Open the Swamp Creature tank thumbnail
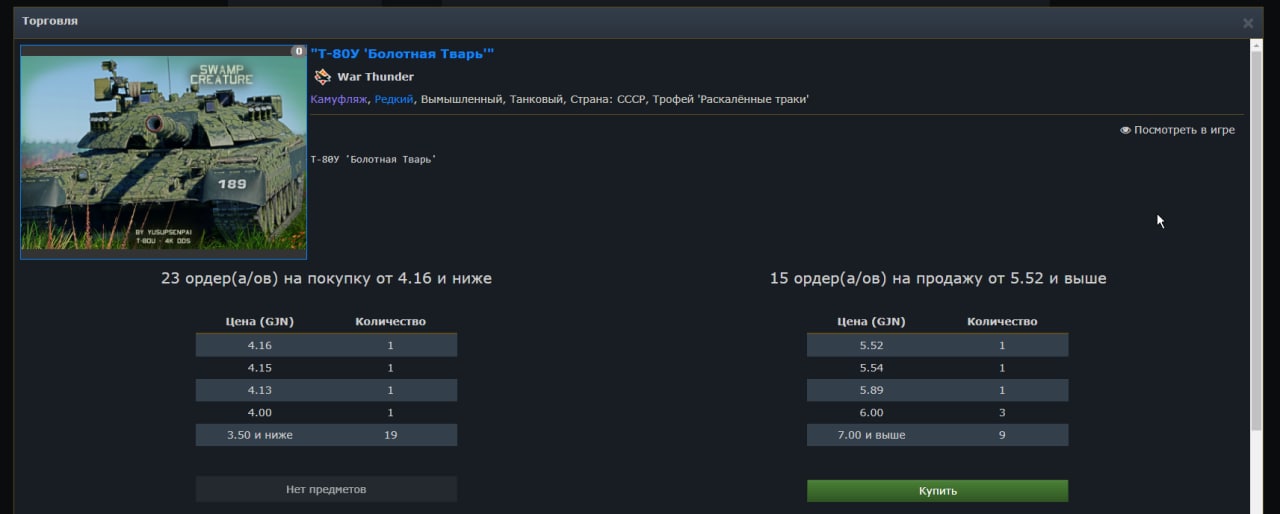The width and height of the screenshot is (1280, 514). 163,152
